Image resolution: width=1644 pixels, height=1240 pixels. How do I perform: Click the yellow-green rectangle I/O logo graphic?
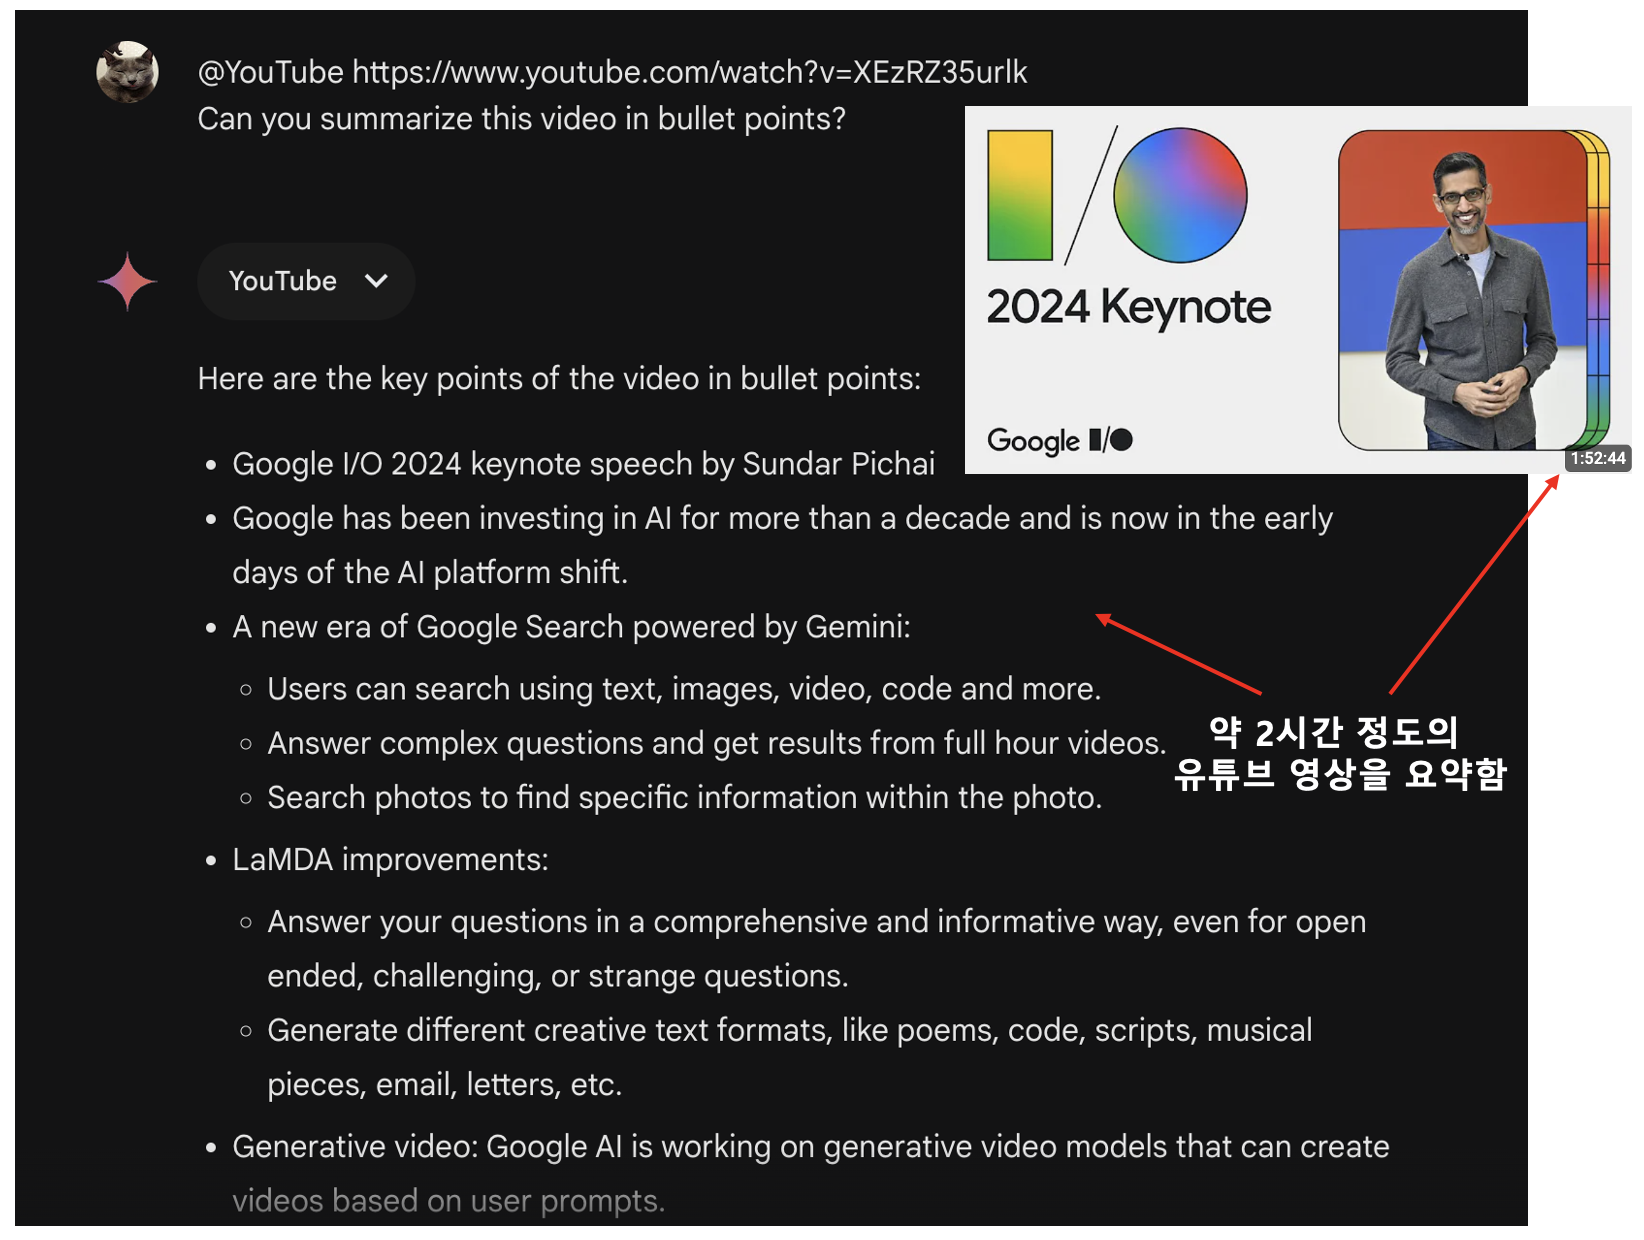click(1020, 195)
